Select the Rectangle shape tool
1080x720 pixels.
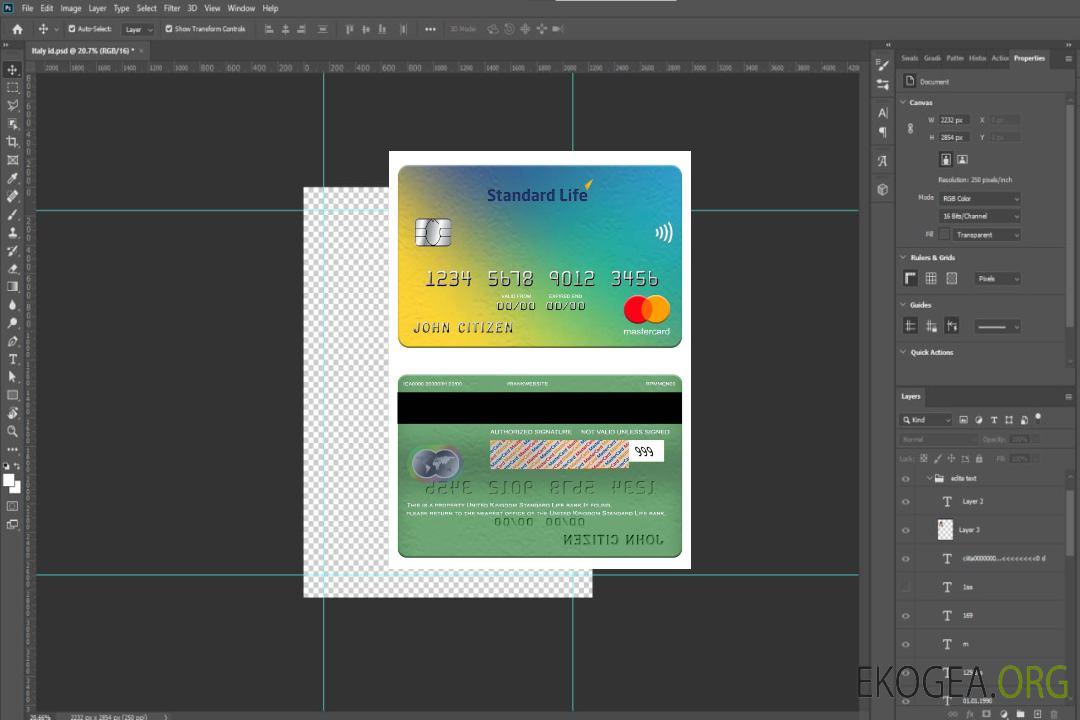click(12, 395)
